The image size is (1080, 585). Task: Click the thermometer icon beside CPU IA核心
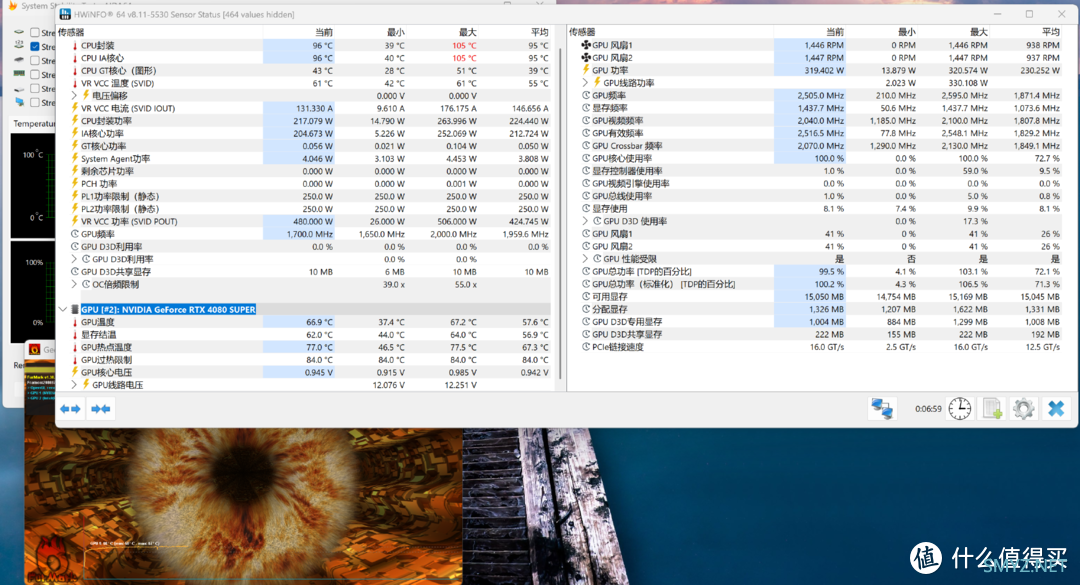tap(75, 58)
